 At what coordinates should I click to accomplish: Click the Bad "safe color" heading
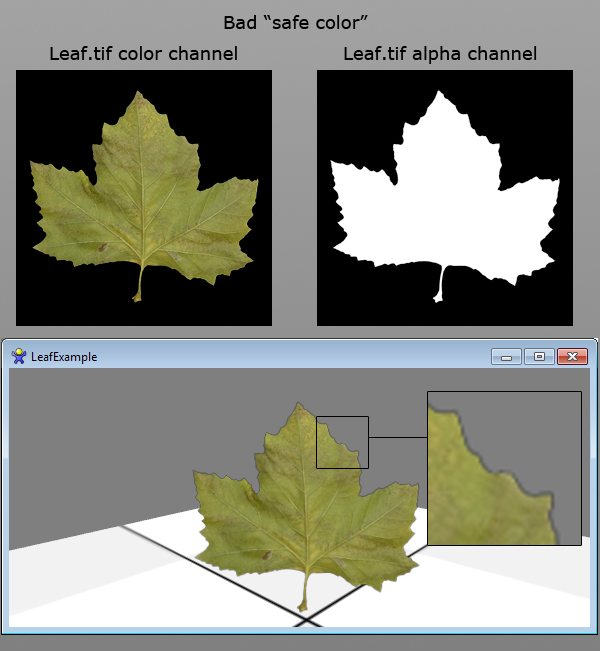[x=300, y=22]
